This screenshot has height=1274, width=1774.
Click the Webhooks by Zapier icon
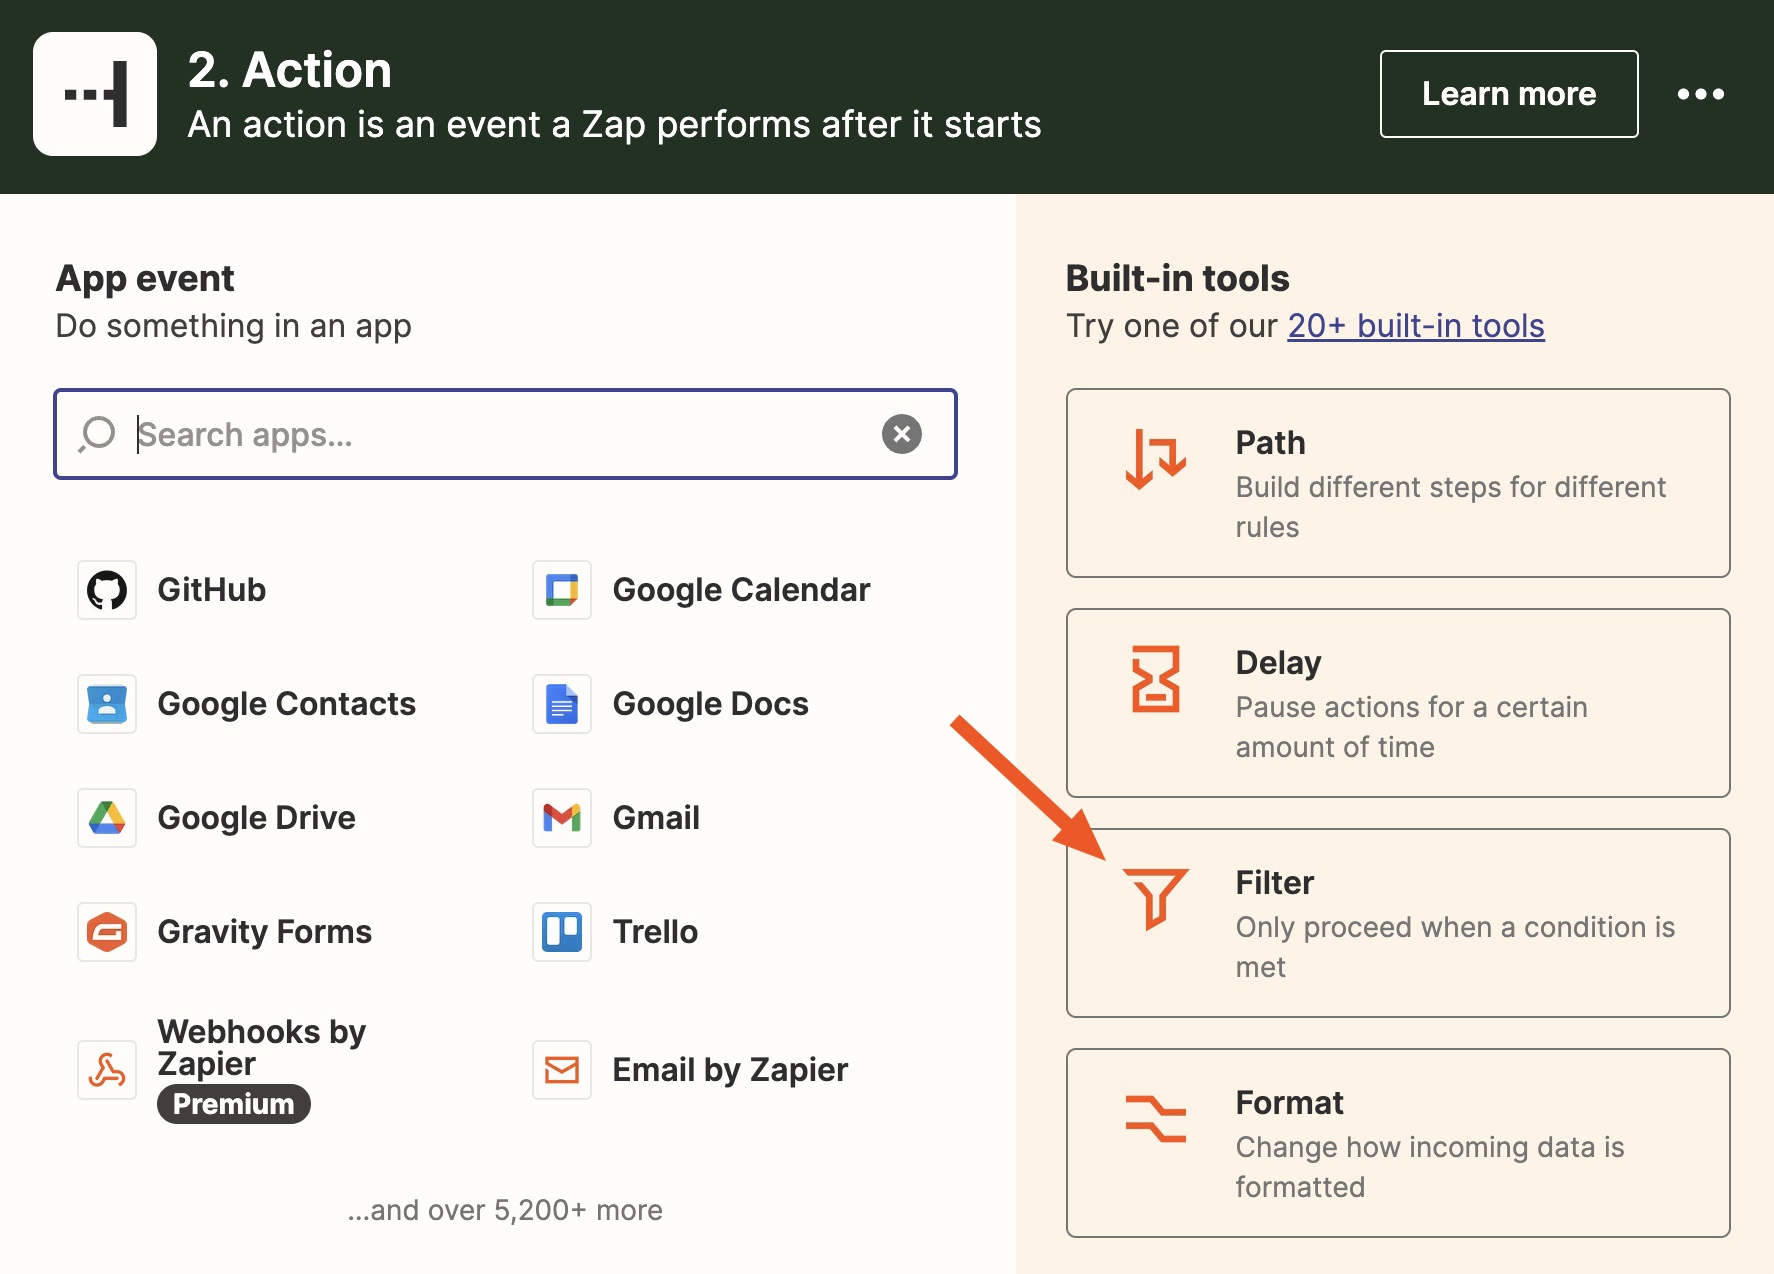pyautogui.click(x=107, y=1070)
